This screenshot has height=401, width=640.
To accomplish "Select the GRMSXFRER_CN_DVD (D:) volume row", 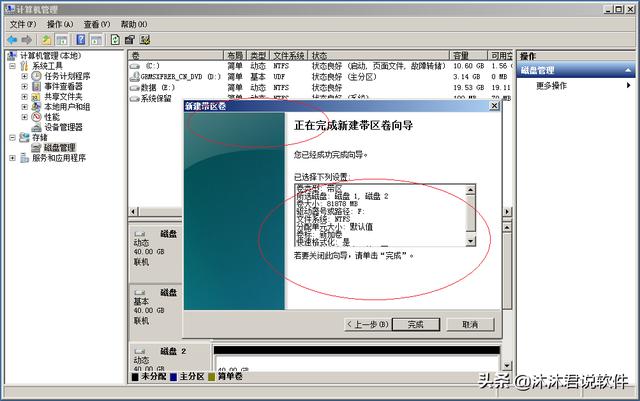I will (x=320, y=76).
